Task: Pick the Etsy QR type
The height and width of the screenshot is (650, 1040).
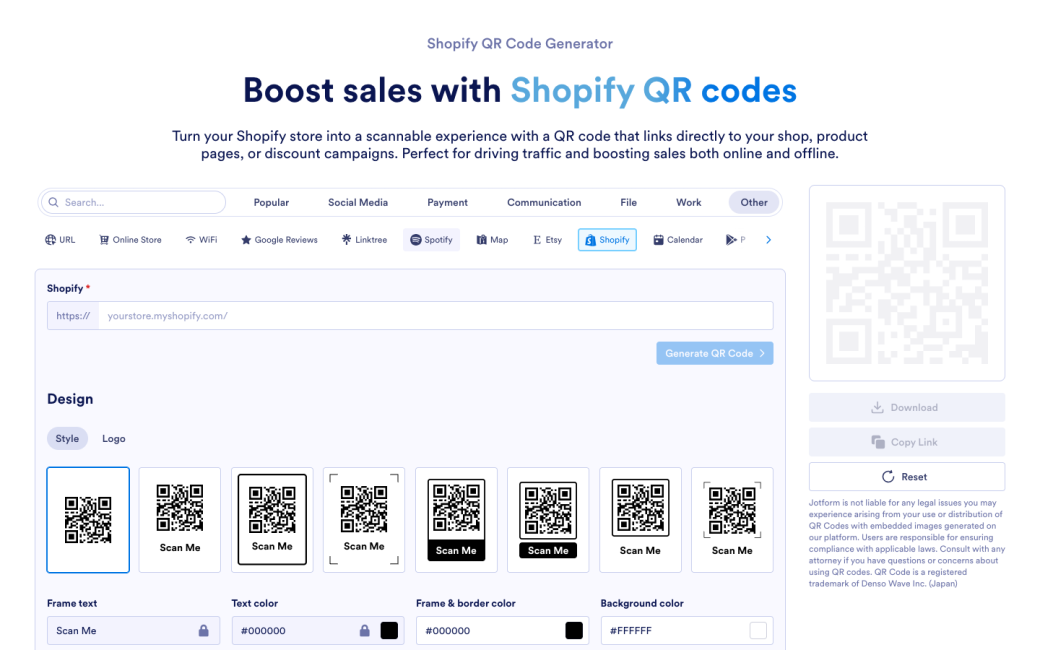Action: (547, 239)
